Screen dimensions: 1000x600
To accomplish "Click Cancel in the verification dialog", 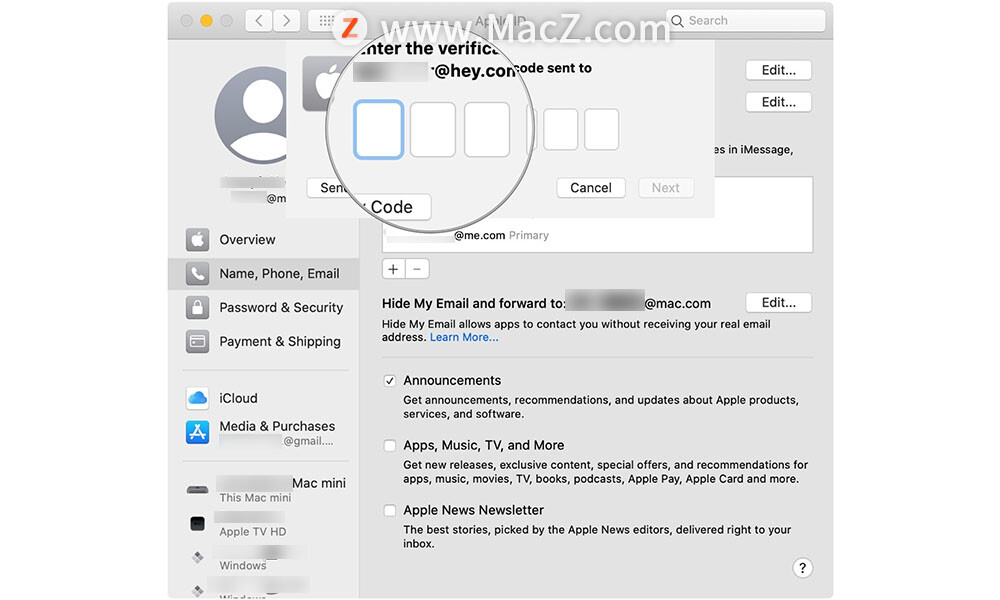I will pos(591,187).
